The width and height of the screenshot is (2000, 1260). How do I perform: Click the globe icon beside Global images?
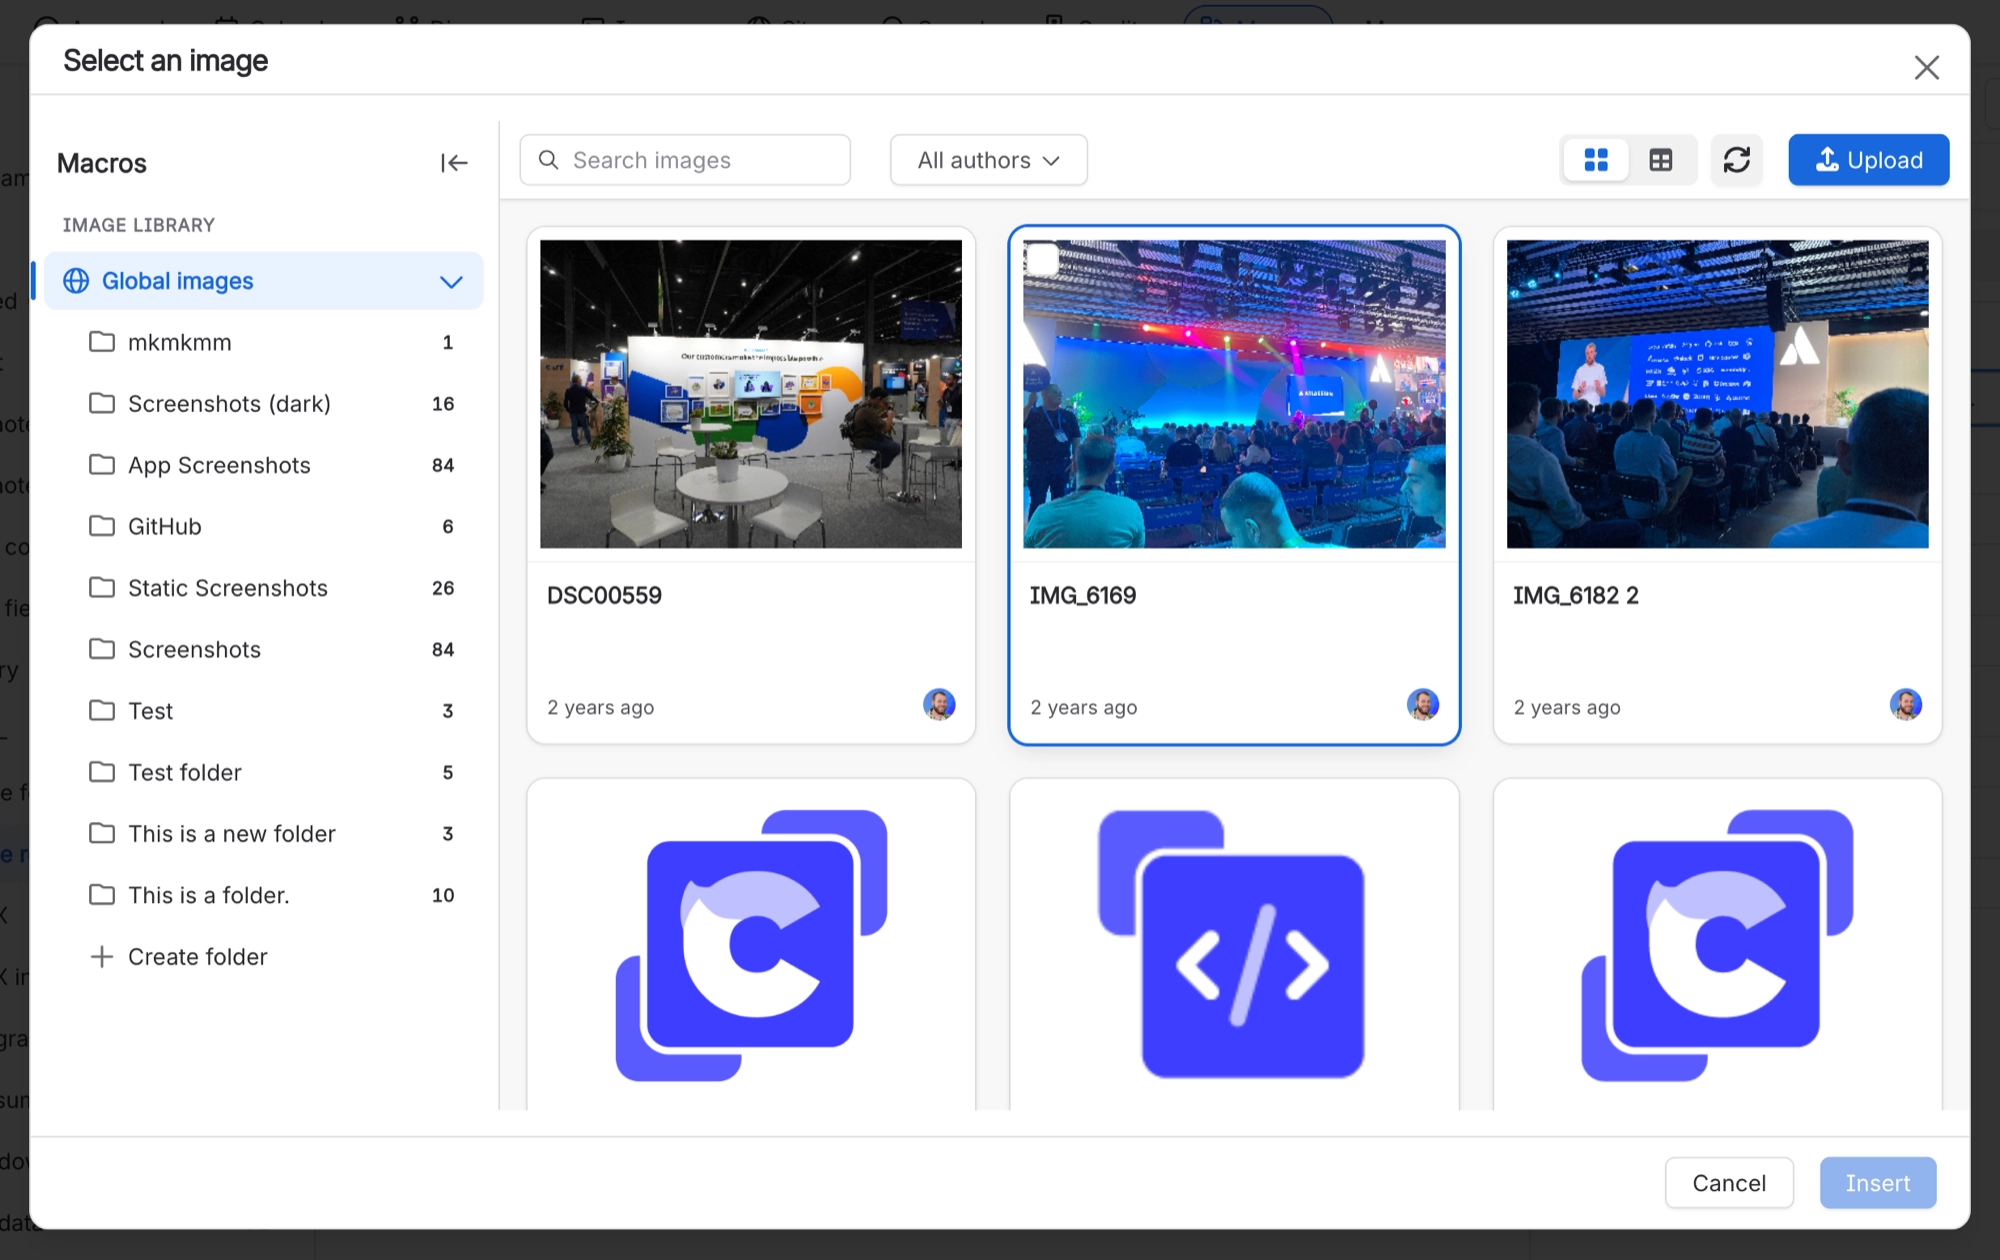tap(76, 281)
